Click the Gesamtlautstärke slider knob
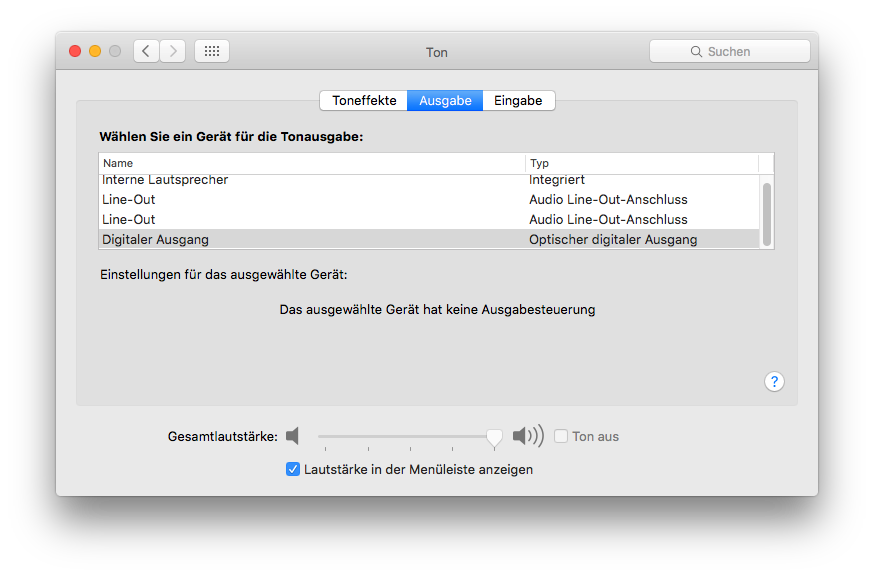 click(x=494, y=437)
